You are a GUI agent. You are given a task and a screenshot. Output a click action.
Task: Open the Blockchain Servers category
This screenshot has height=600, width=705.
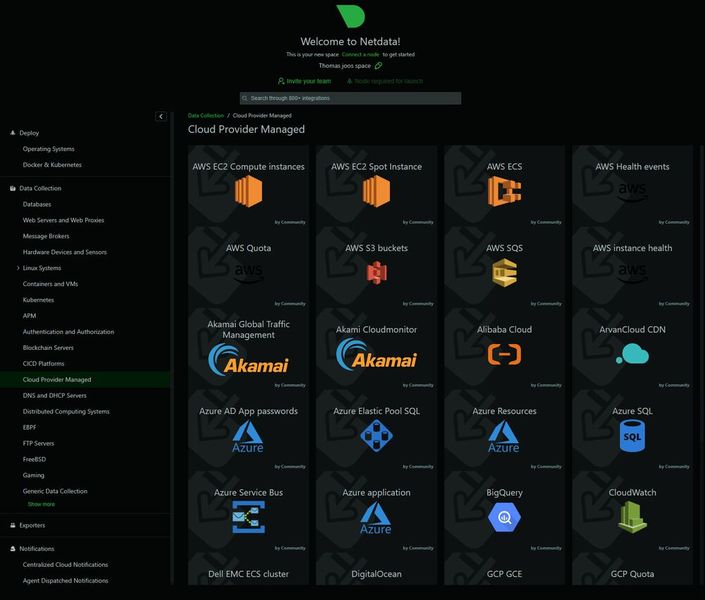coord(48,348)
